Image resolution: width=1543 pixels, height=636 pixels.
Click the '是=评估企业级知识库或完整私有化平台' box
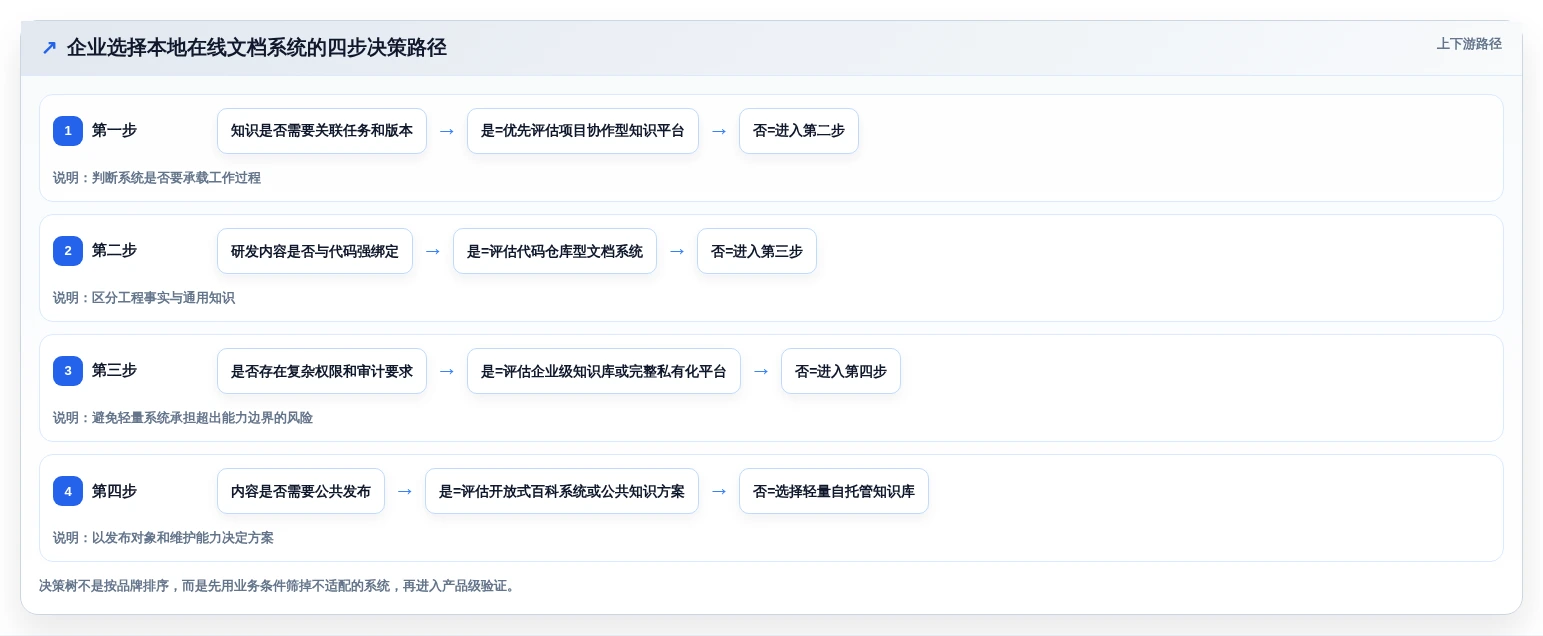[604, 371]
